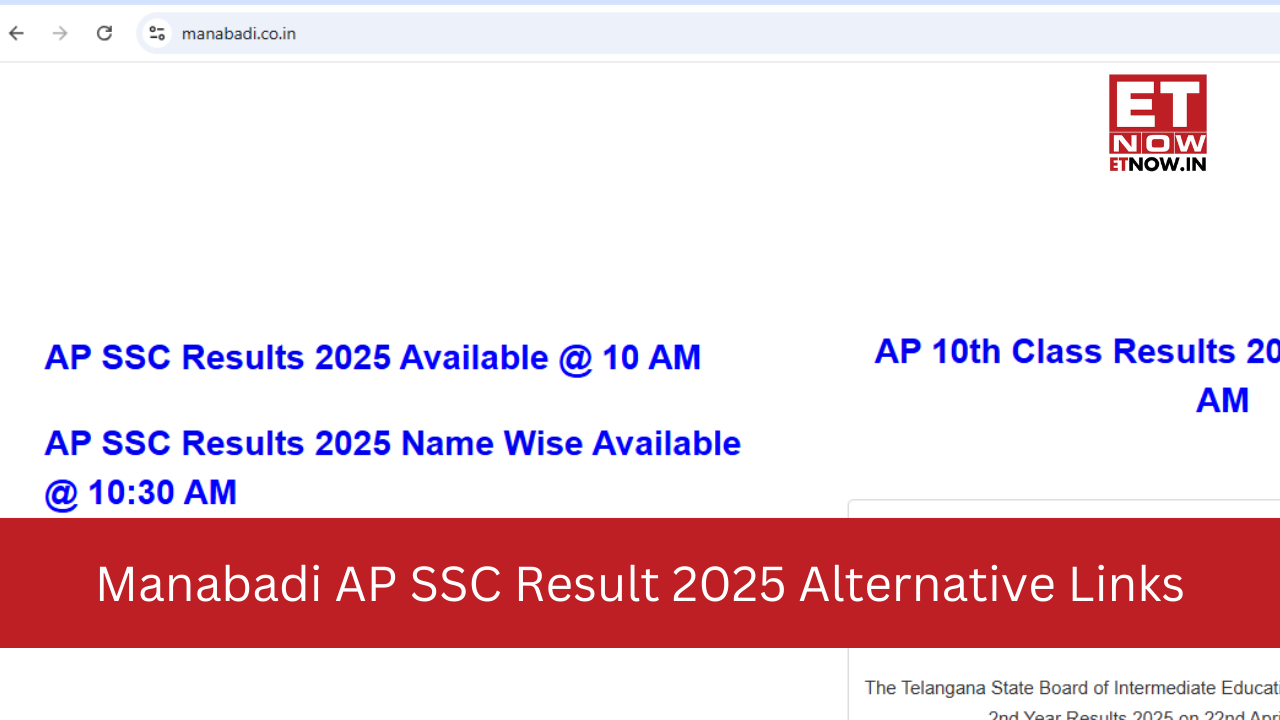
Task: Open the AP SSC Results 2025 Name Wise link
Action: (393, 443)
